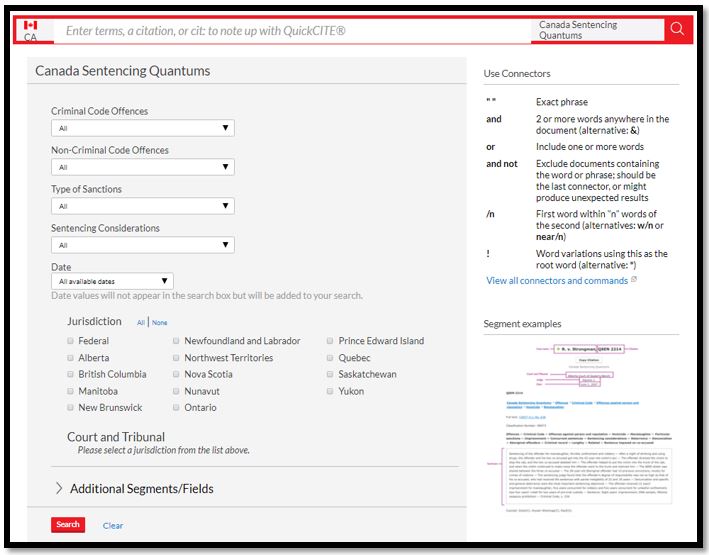This screenshot has height=555, width=709.
Task: Open the Sentencing Considerations dropdown
Action: [x=143, y=245]
